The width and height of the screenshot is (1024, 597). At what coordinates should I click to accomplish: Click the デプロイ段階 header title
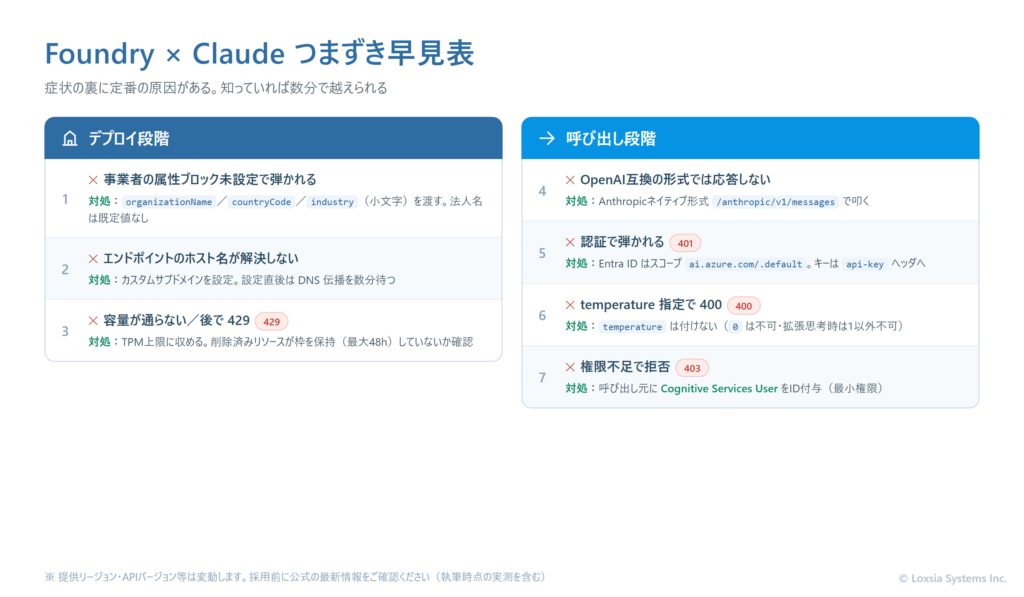click(129, 138)
